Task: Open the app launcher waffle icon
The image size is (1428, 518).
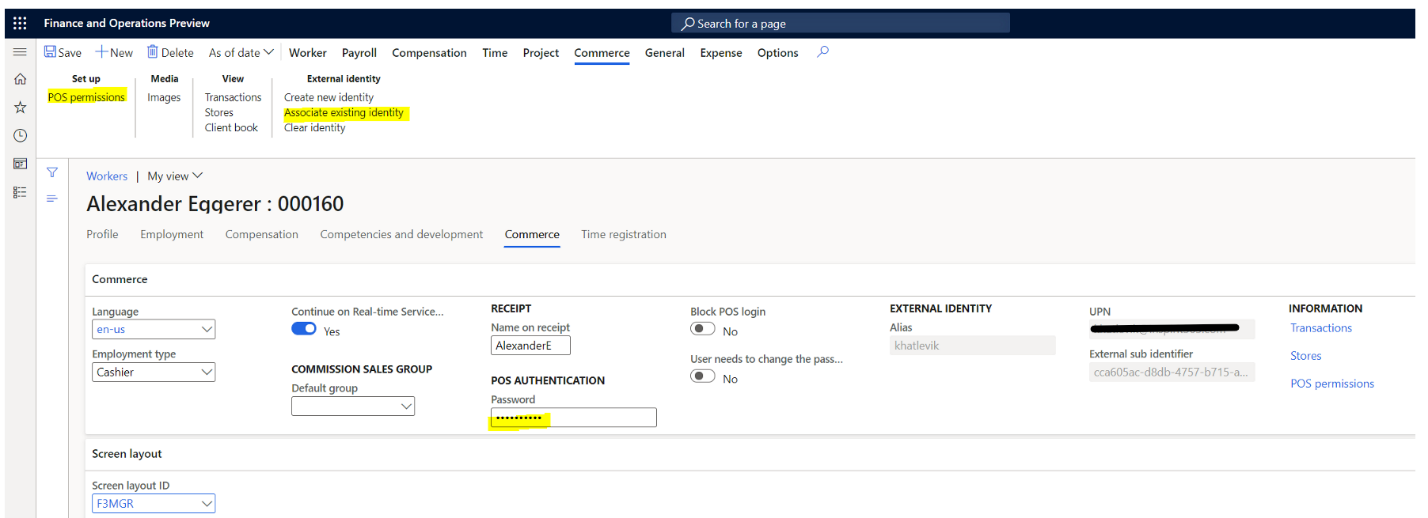Action: pos(20,23)
